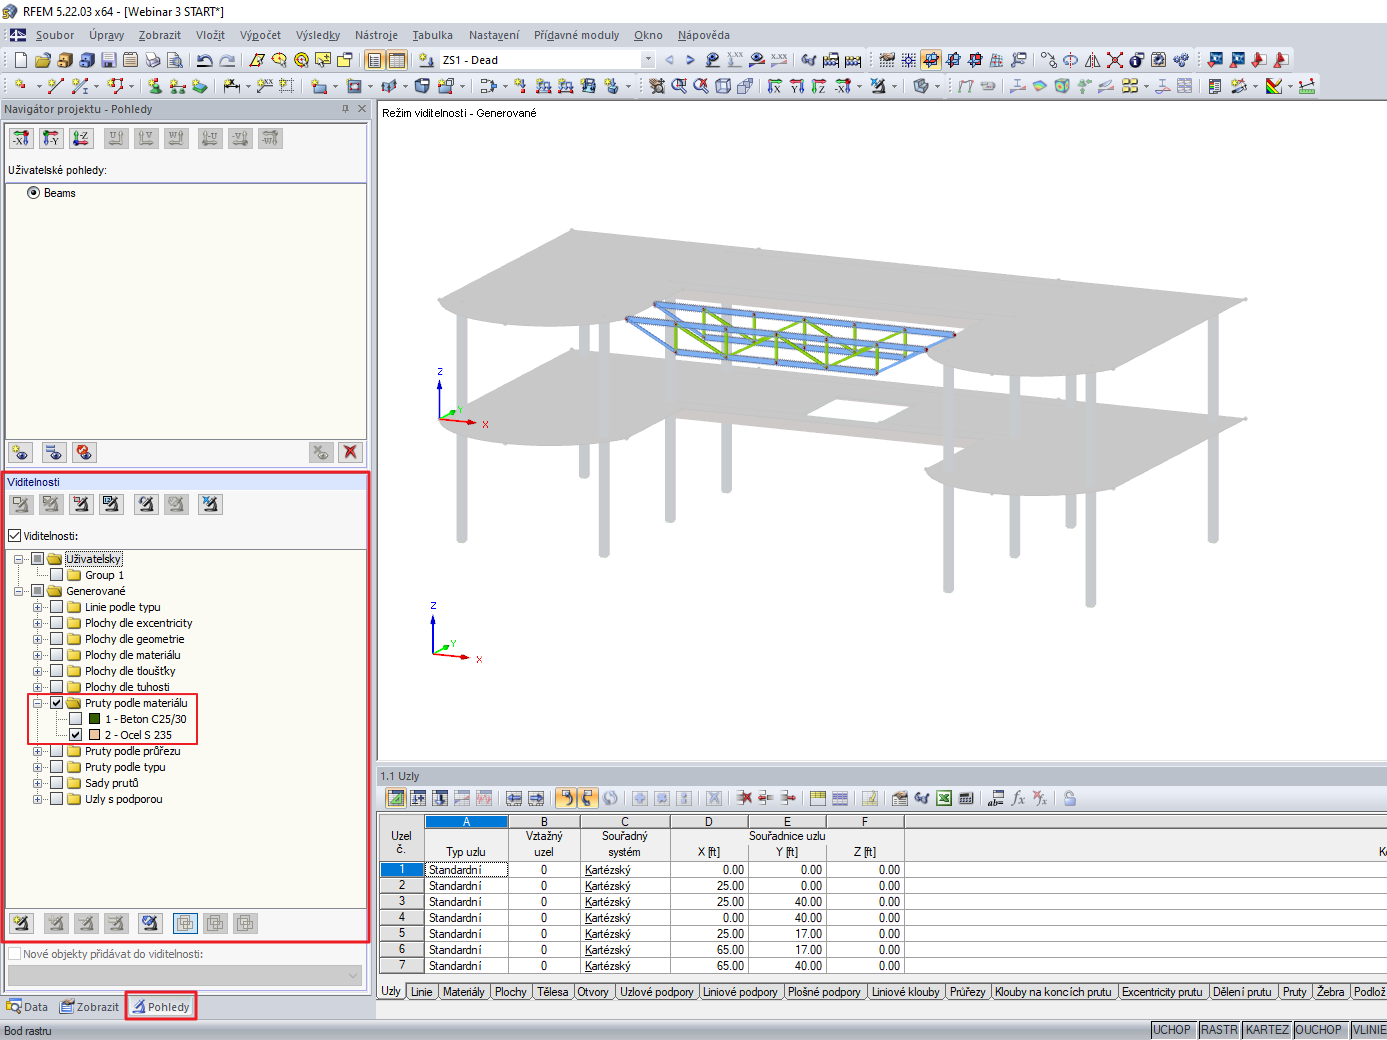Screen dimensions: 1387x1040
Task: Switch to the Materiály table tab
Action: tap(464, 992)
